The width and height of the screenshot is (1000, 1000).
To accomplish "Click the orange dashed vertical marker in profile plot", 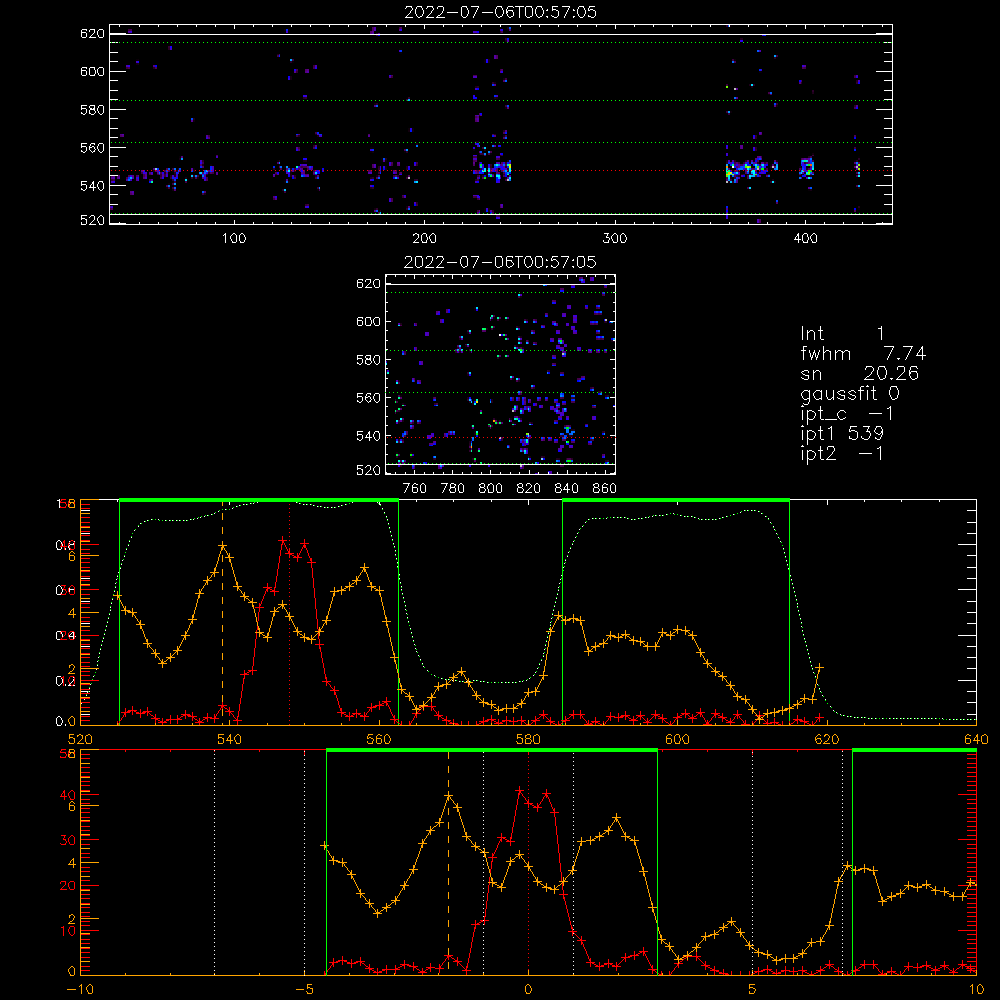I will (x=222, y=612).
